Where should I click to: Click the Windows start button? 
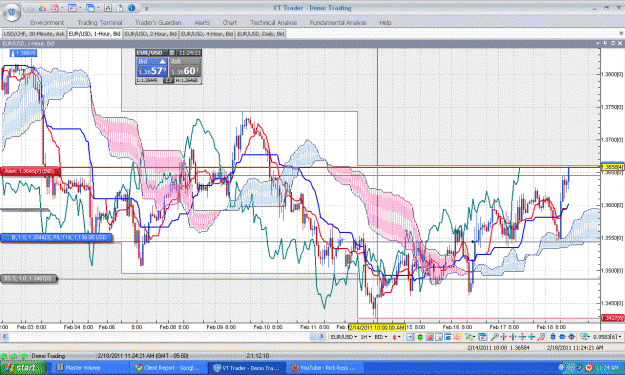click(x=23, y=367)
